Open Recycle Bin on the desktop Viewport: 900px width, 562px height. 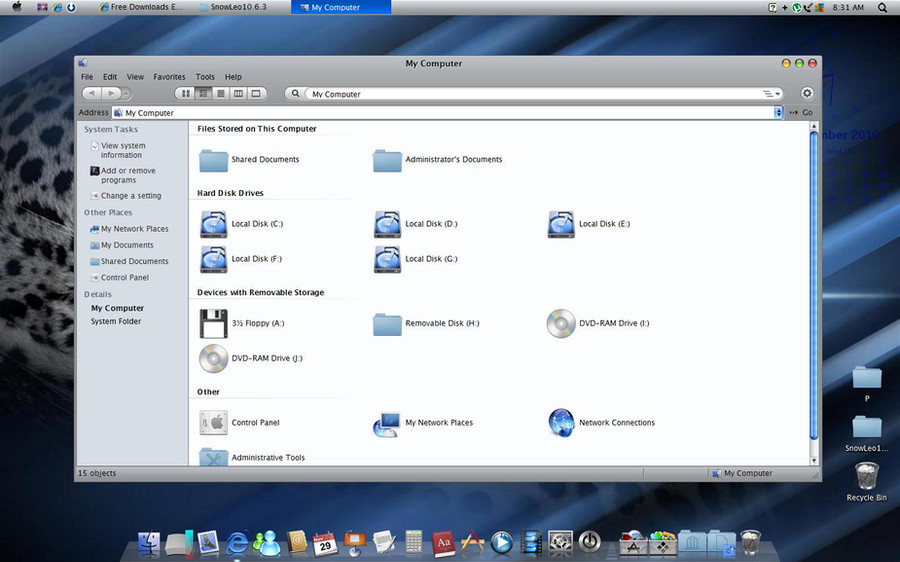tap(867, 476)
